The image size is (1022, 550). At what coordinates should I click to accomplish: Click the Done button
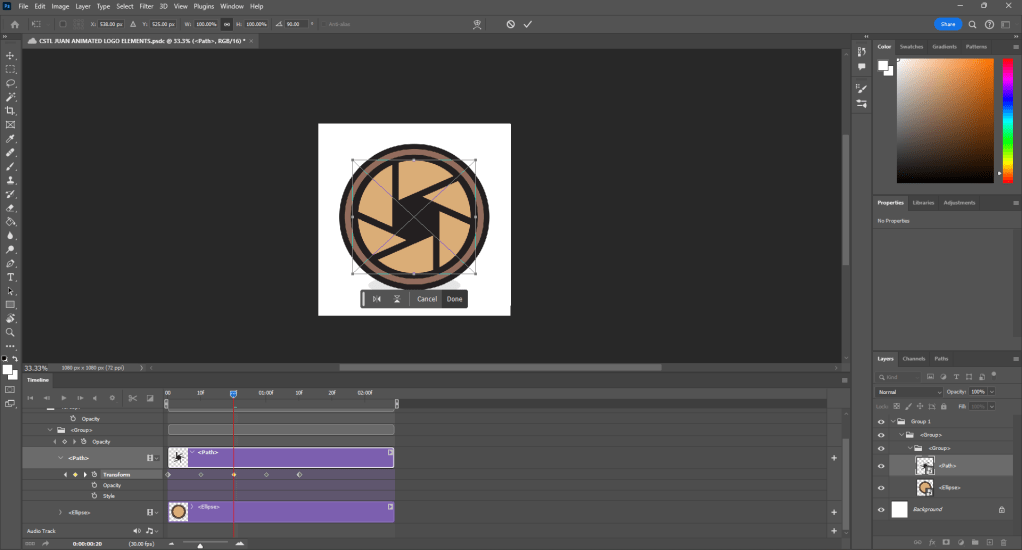(x=454, y=299)
